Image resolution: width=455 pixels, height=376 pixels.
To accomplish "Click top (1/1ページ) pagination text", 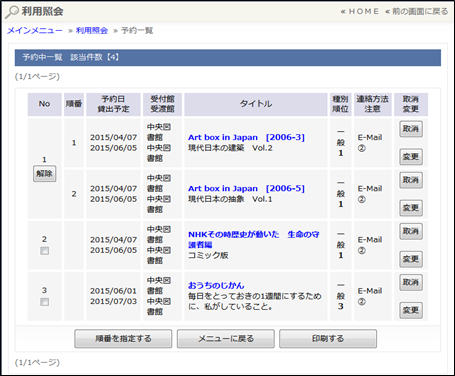I will pyautogui.click(x=37, y=77).
